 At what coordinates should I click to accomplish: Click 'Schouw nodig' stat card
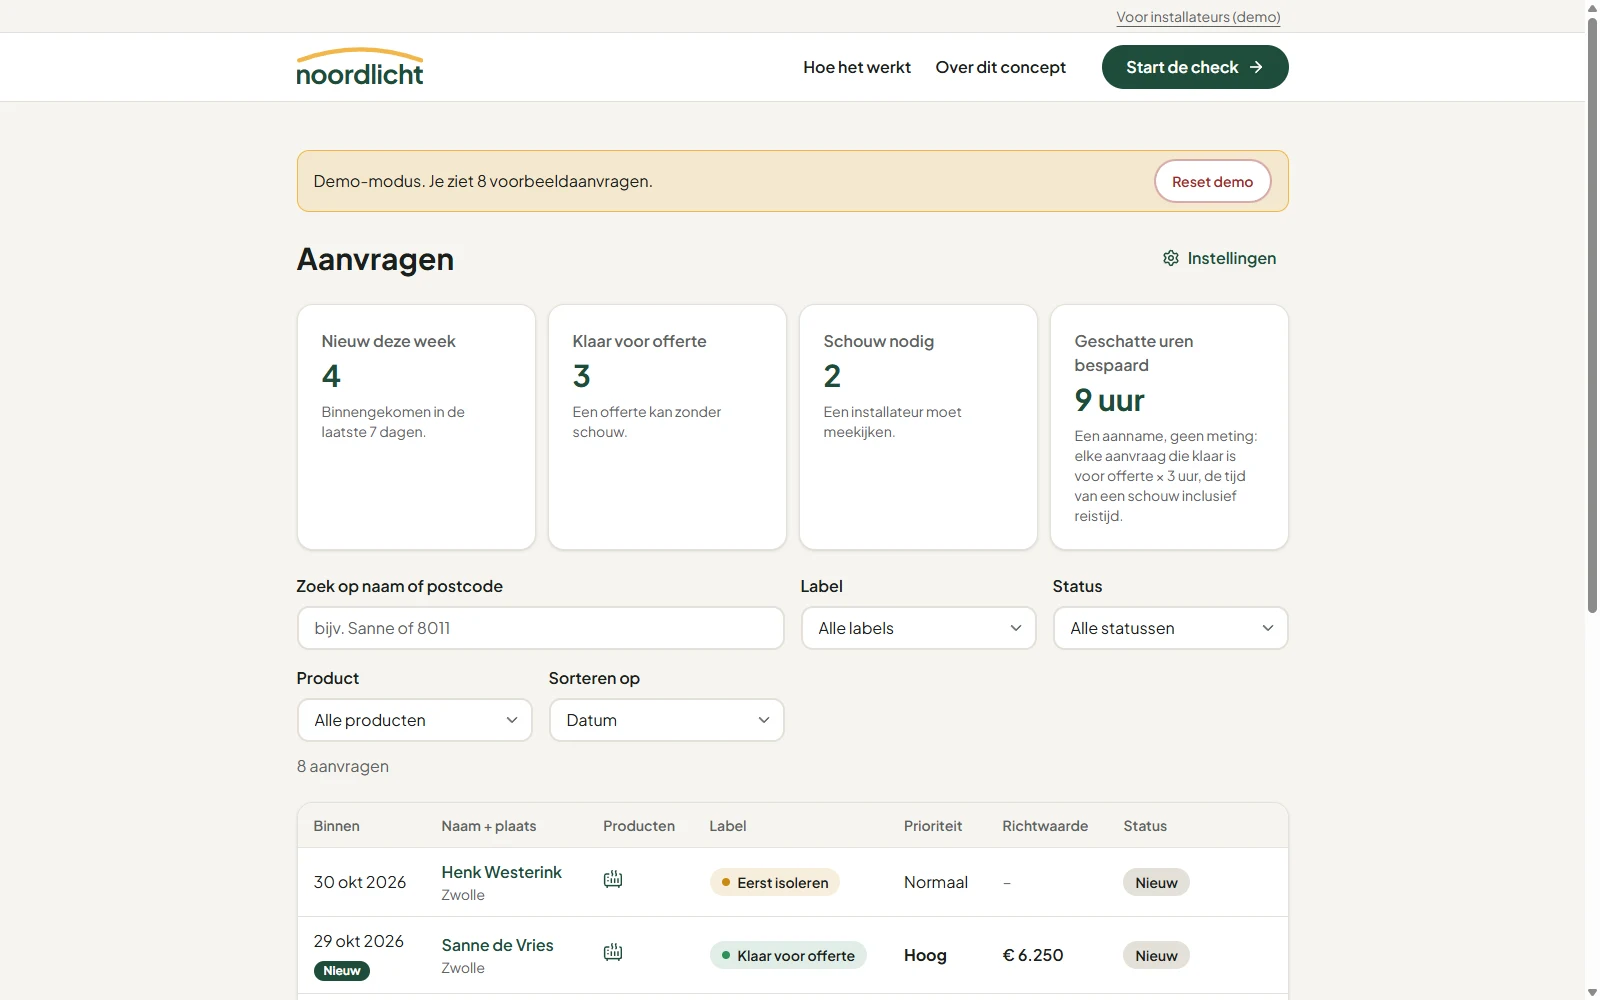pos(918,427)
